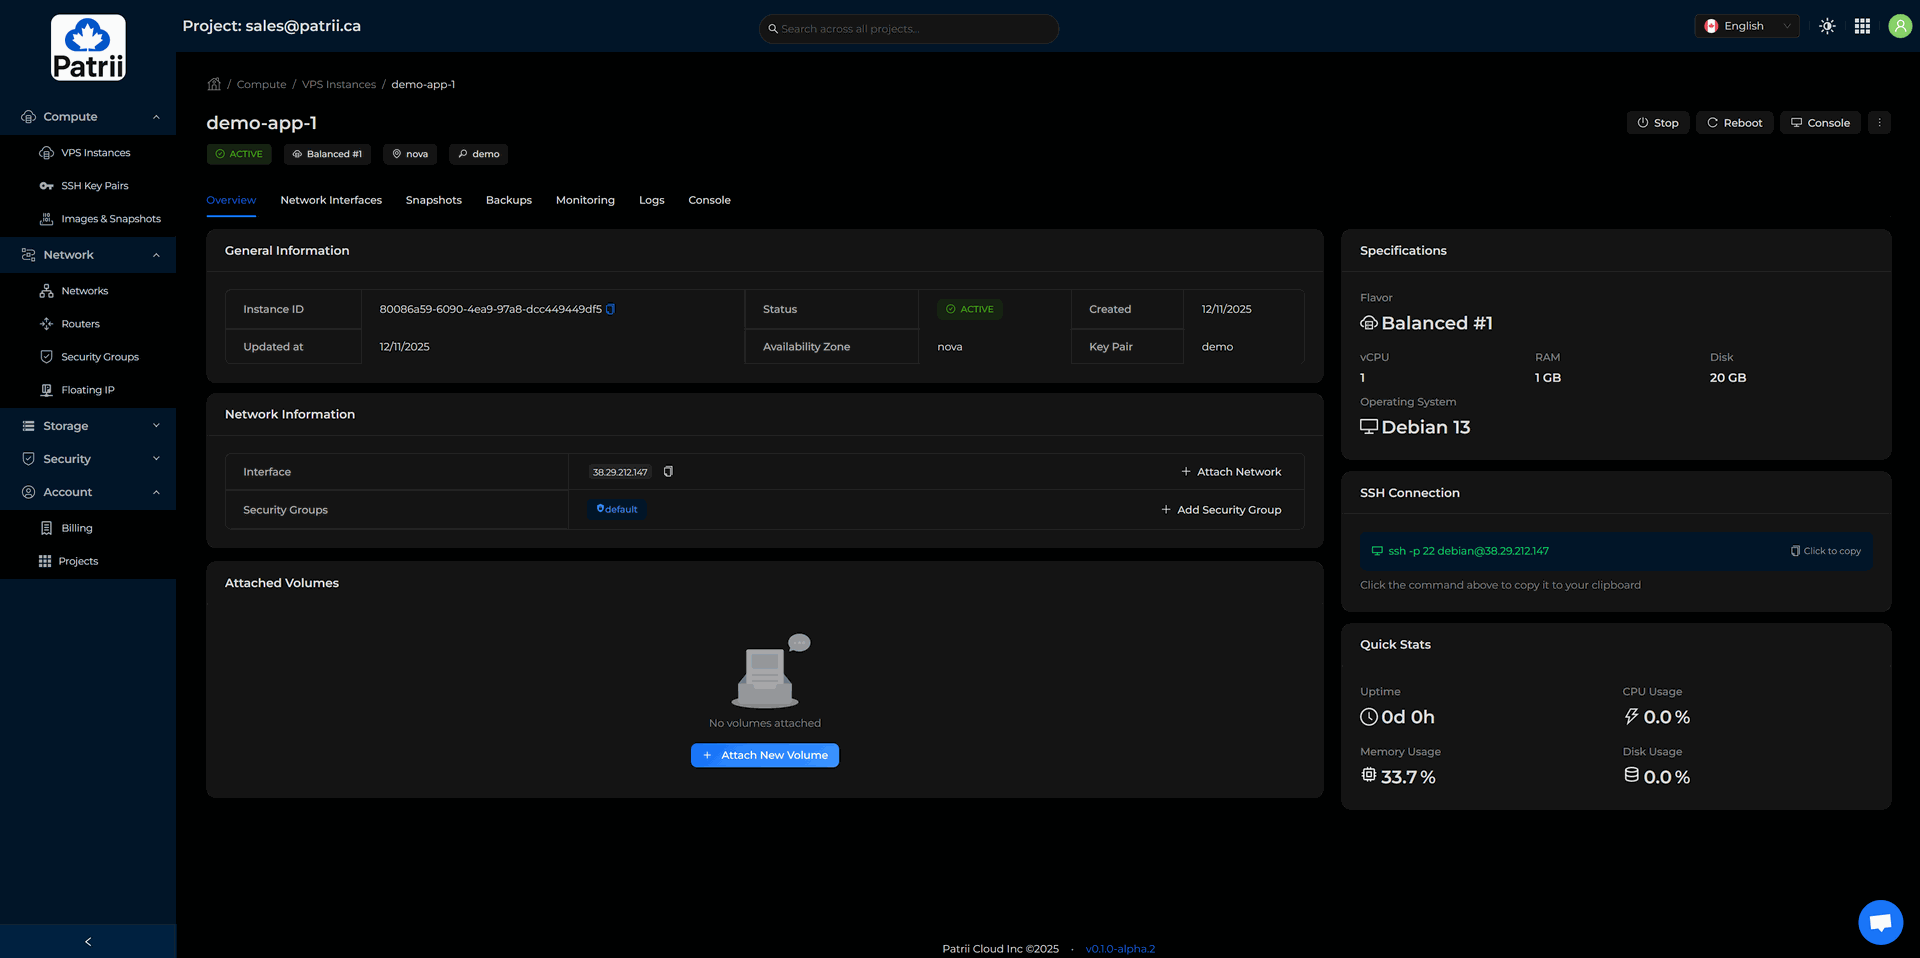Open the apps grid menu
1920x958 pixels.
tap(1862, 26)
